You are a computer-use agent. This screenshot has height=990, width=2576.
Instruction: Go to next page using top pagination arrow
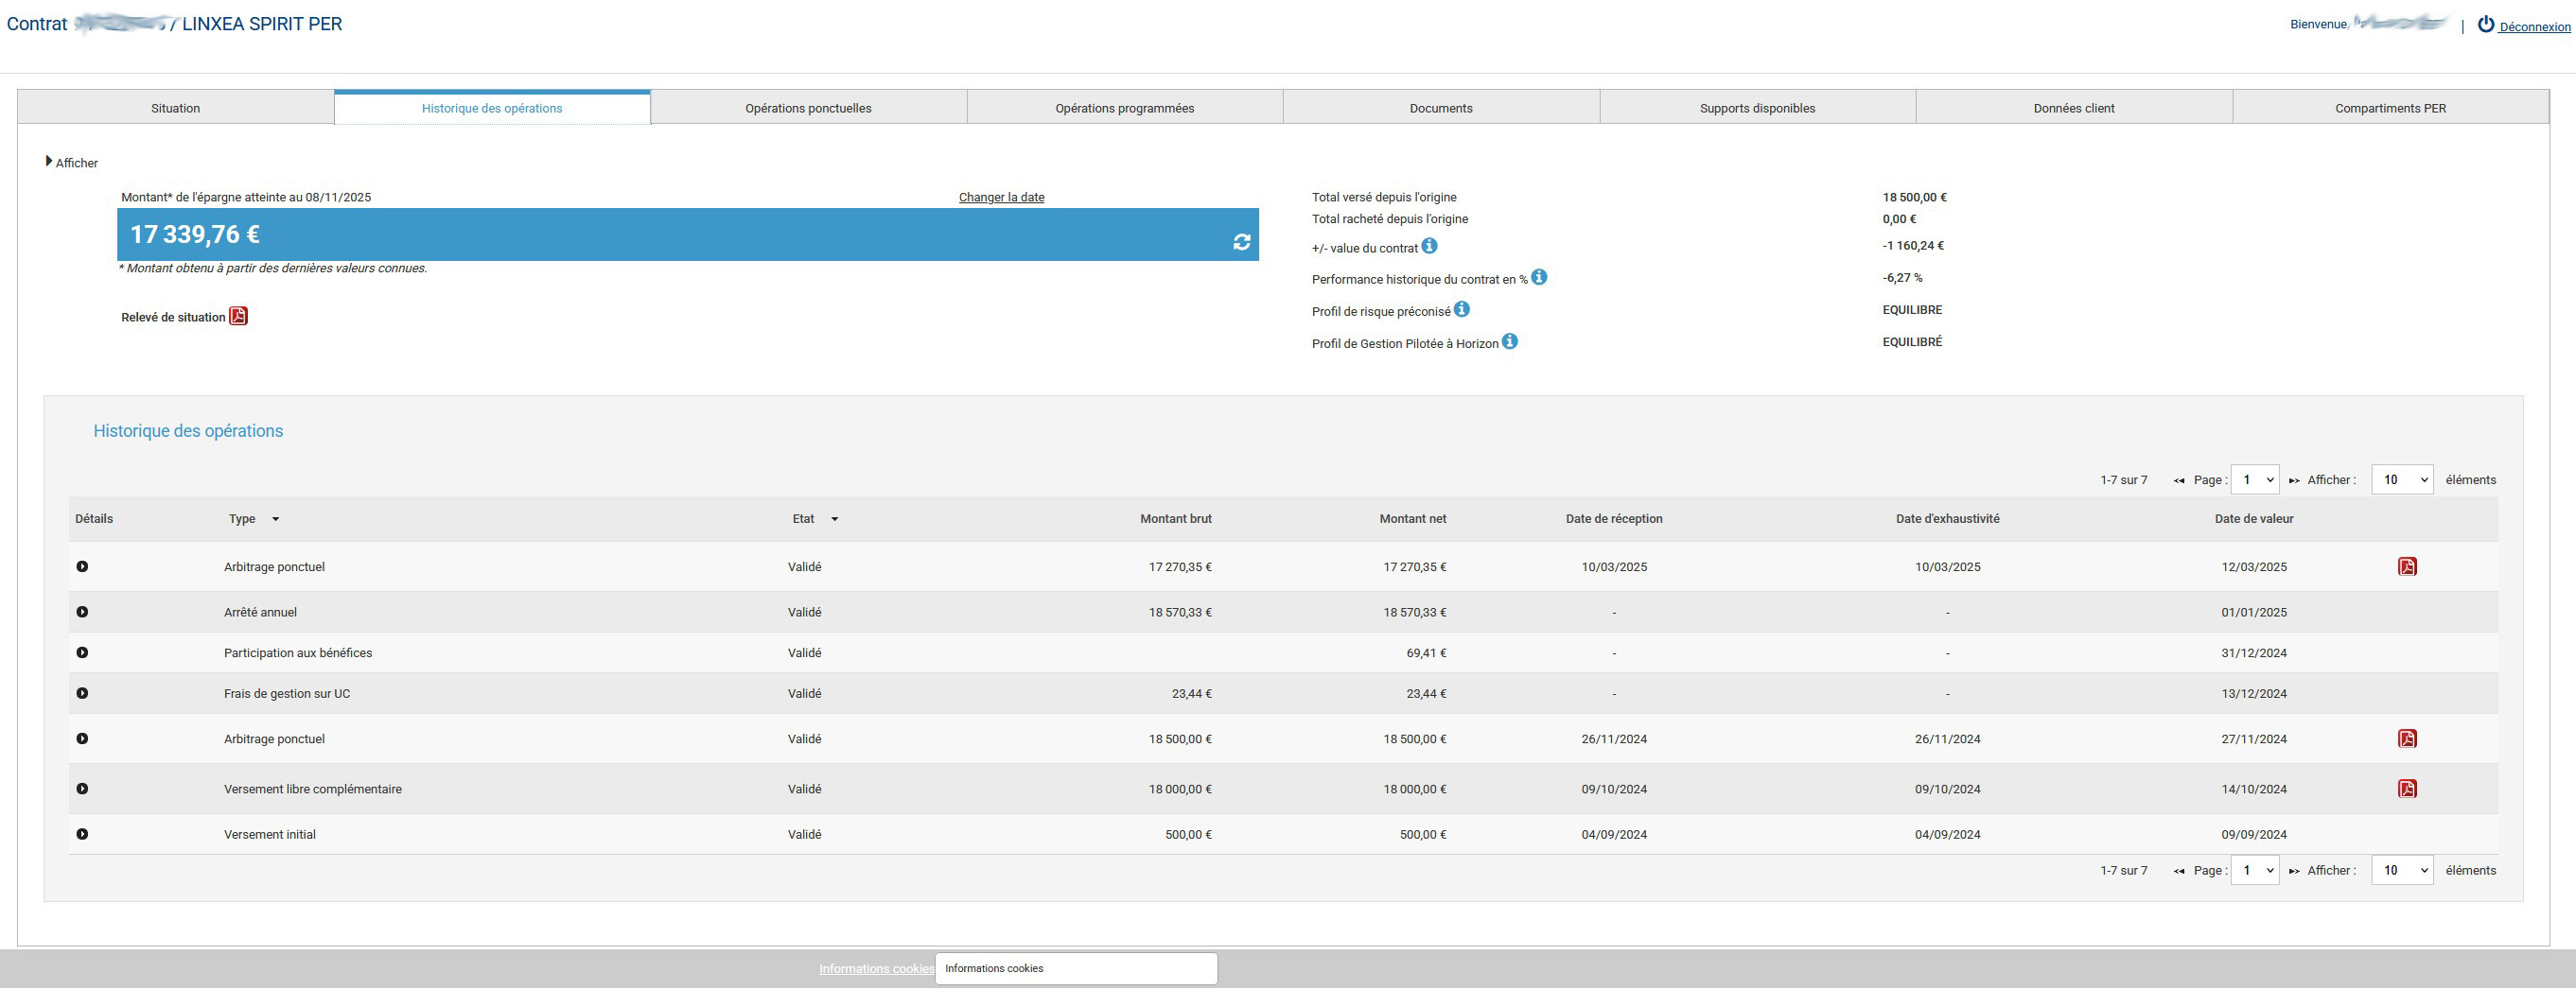2293,481
